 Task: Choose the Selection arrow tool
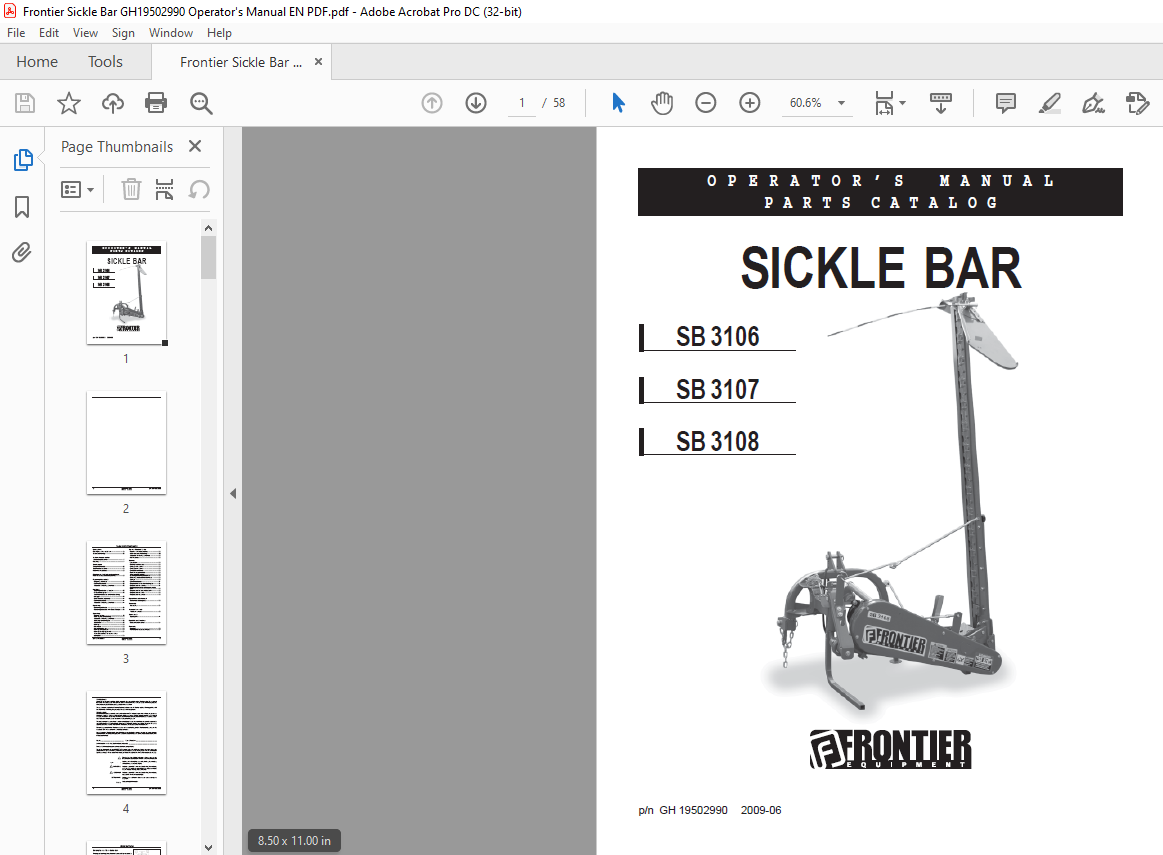618,103
